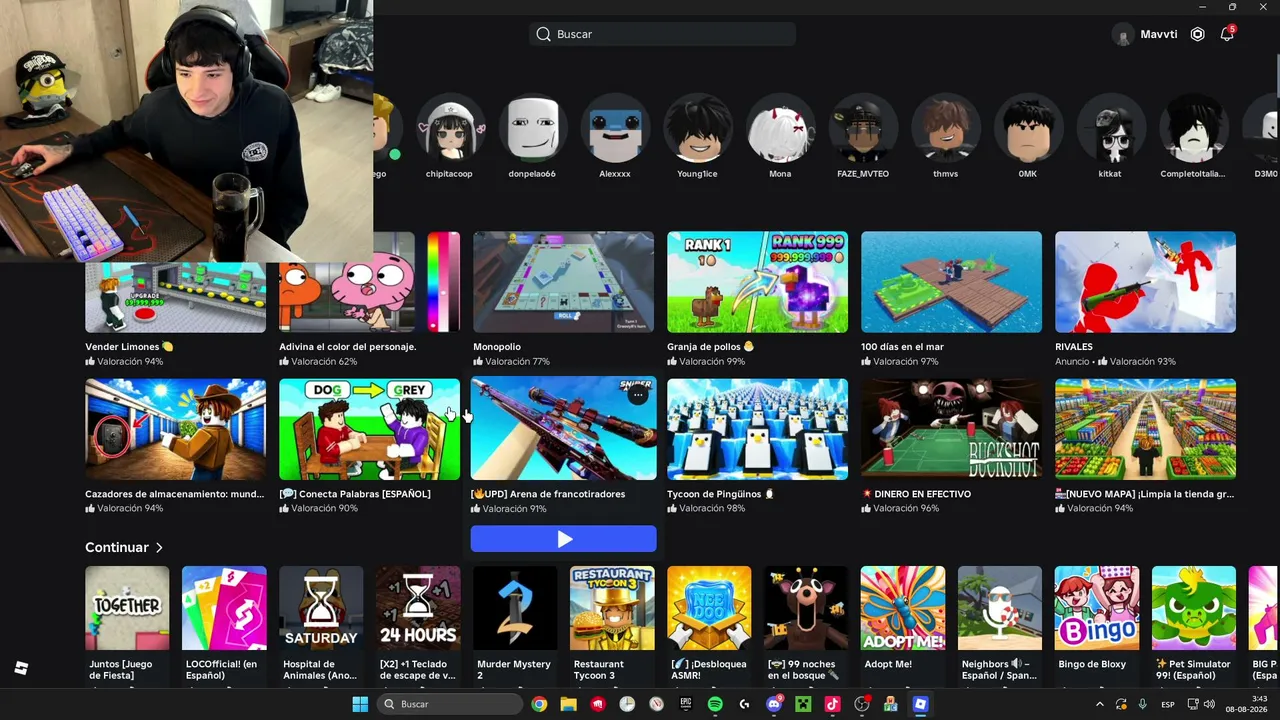
Task: Open the Mavvti username link
Action: pos(1159,34)
